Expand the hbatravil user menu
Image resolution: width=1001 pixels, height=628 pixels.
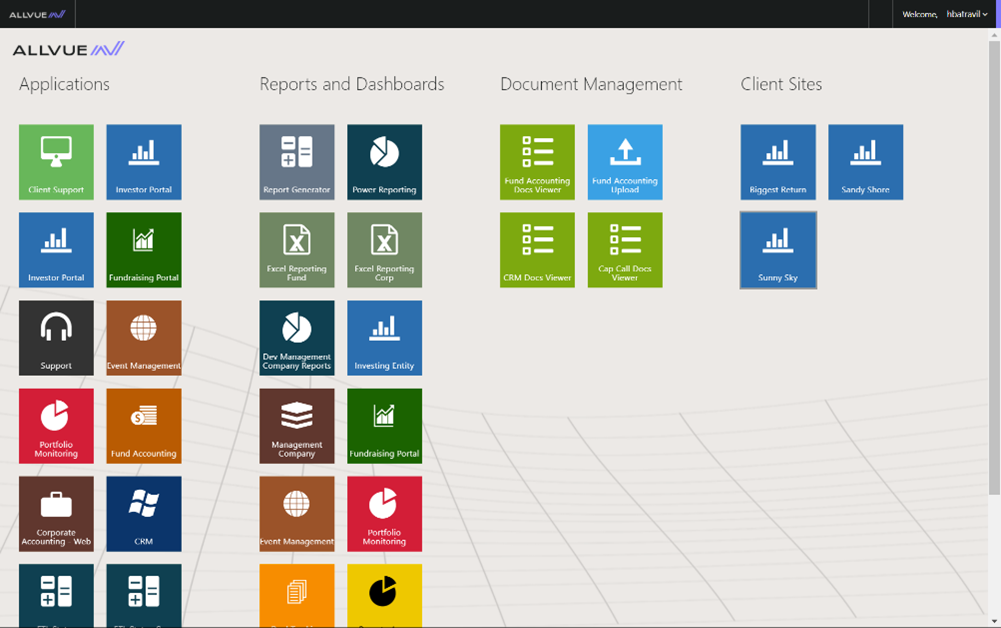tap(967, 14)
